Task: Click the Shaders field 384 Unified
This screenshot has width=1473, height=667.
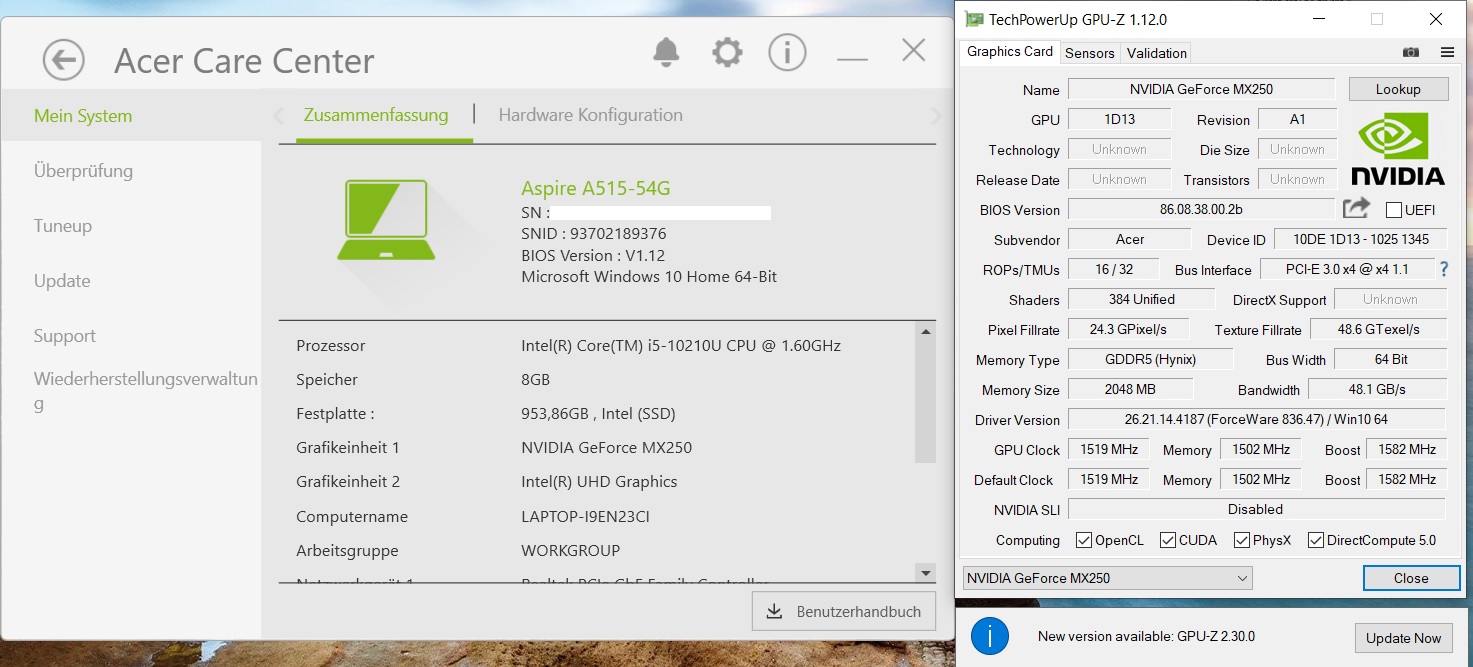Action: [x=1141, y=299]
